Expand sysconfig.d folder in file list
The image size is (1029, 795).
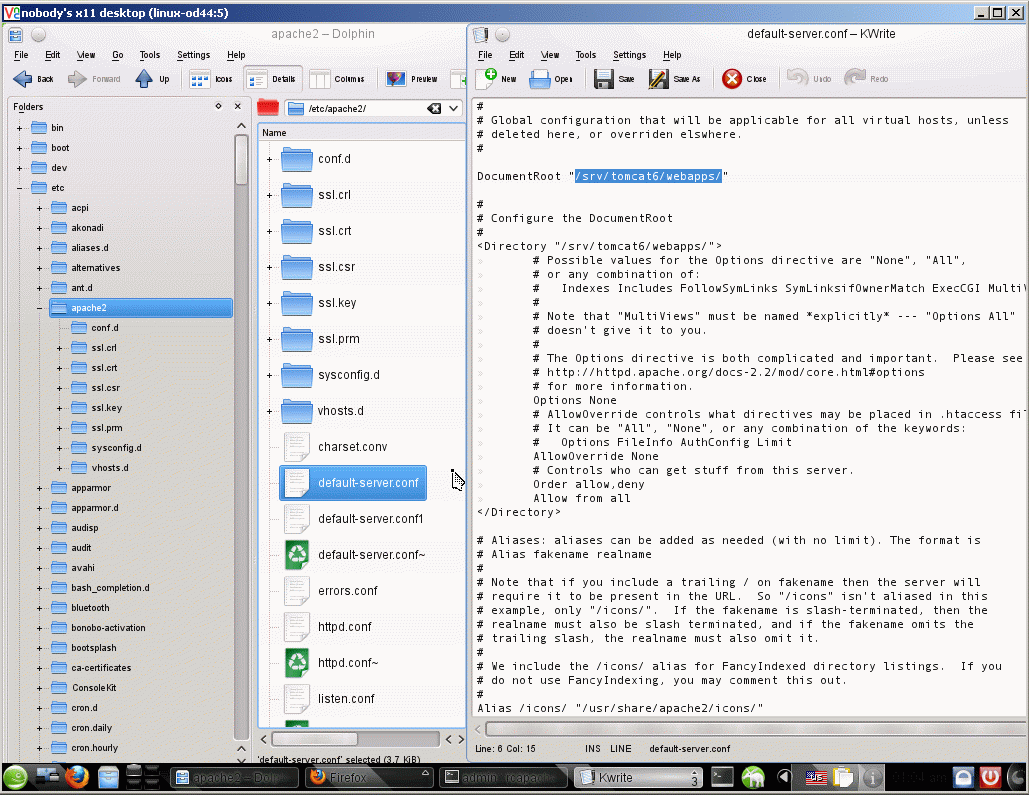[x=269, y=376]
